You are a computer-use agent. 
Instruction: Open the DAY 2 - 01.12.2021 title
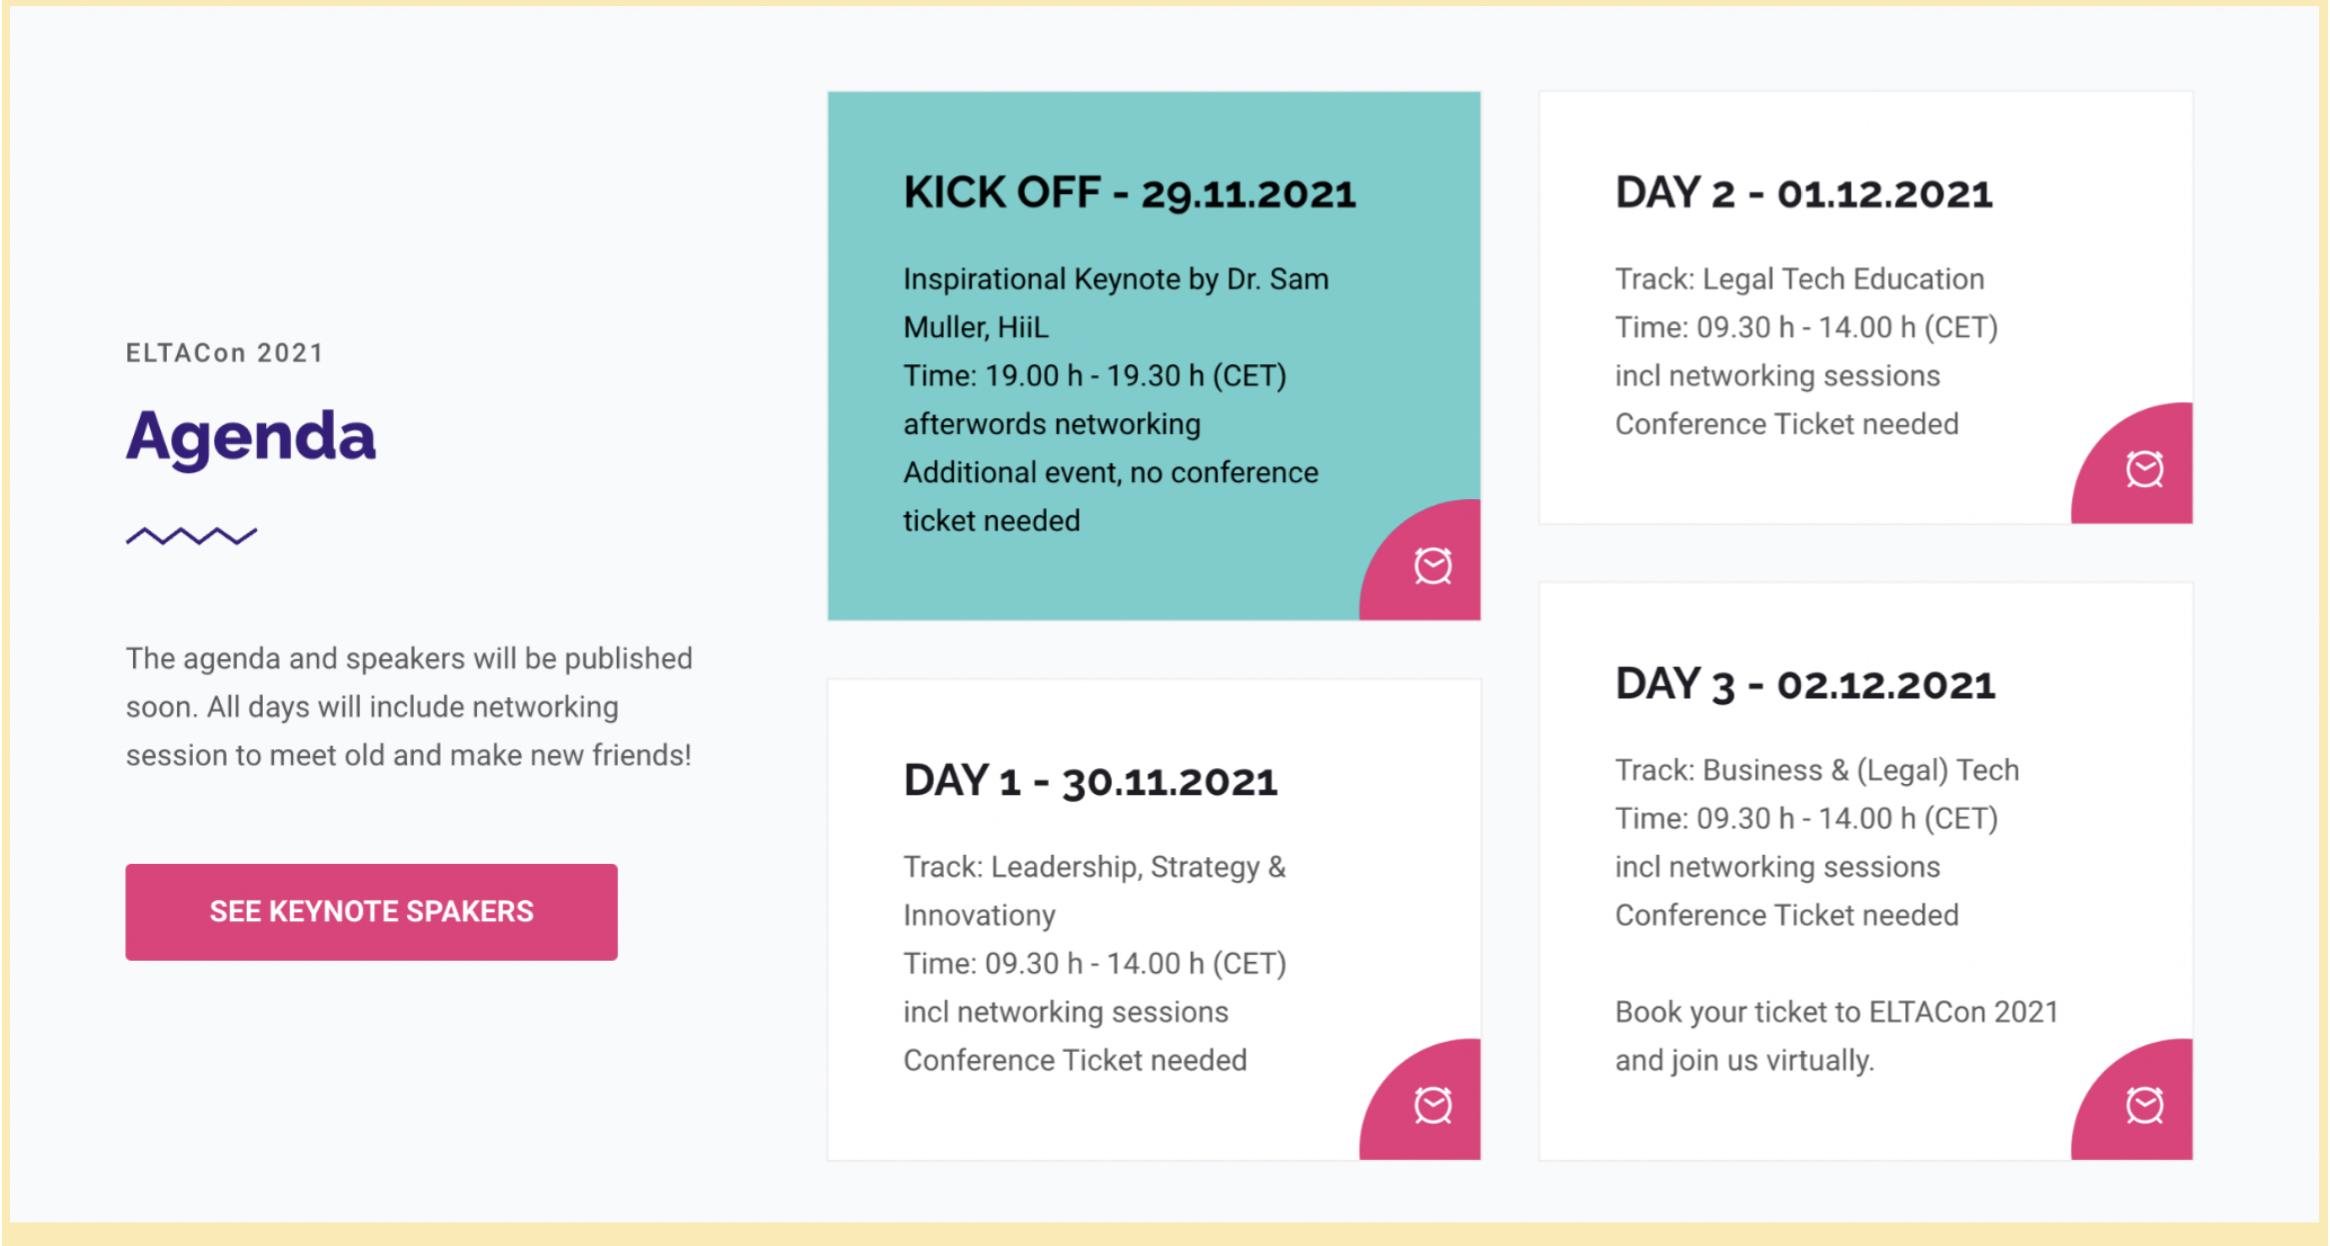(1803, 193)
